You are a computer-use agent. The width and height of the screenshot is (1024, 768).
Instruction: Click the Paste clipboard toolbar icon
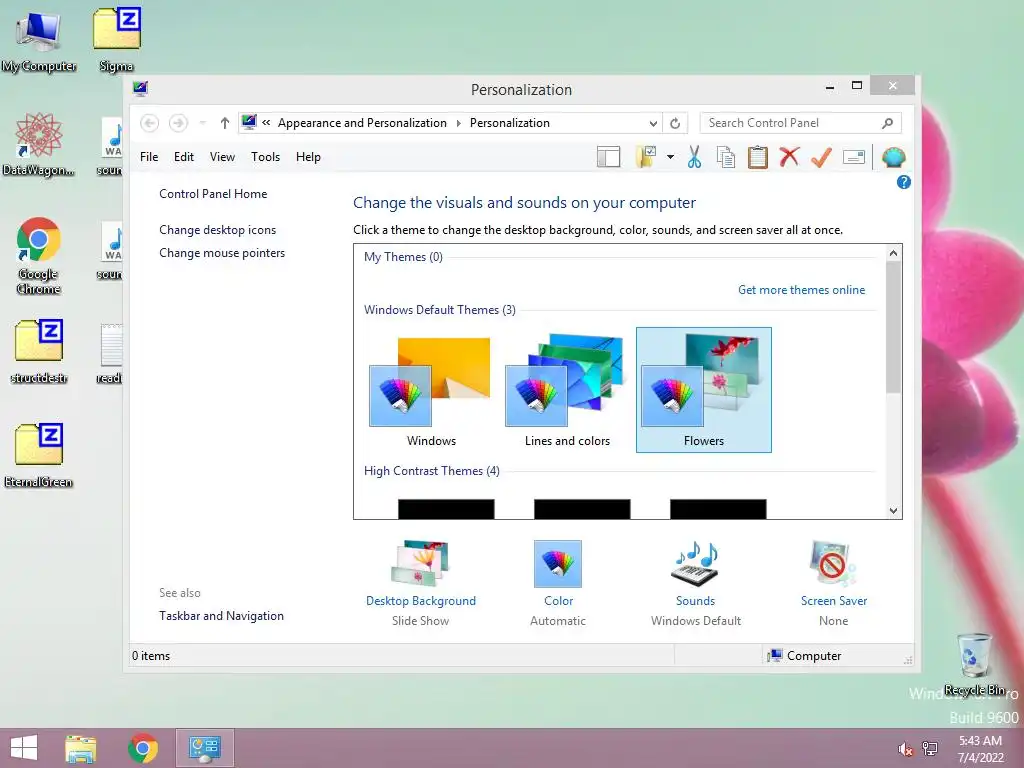(758, 157)
